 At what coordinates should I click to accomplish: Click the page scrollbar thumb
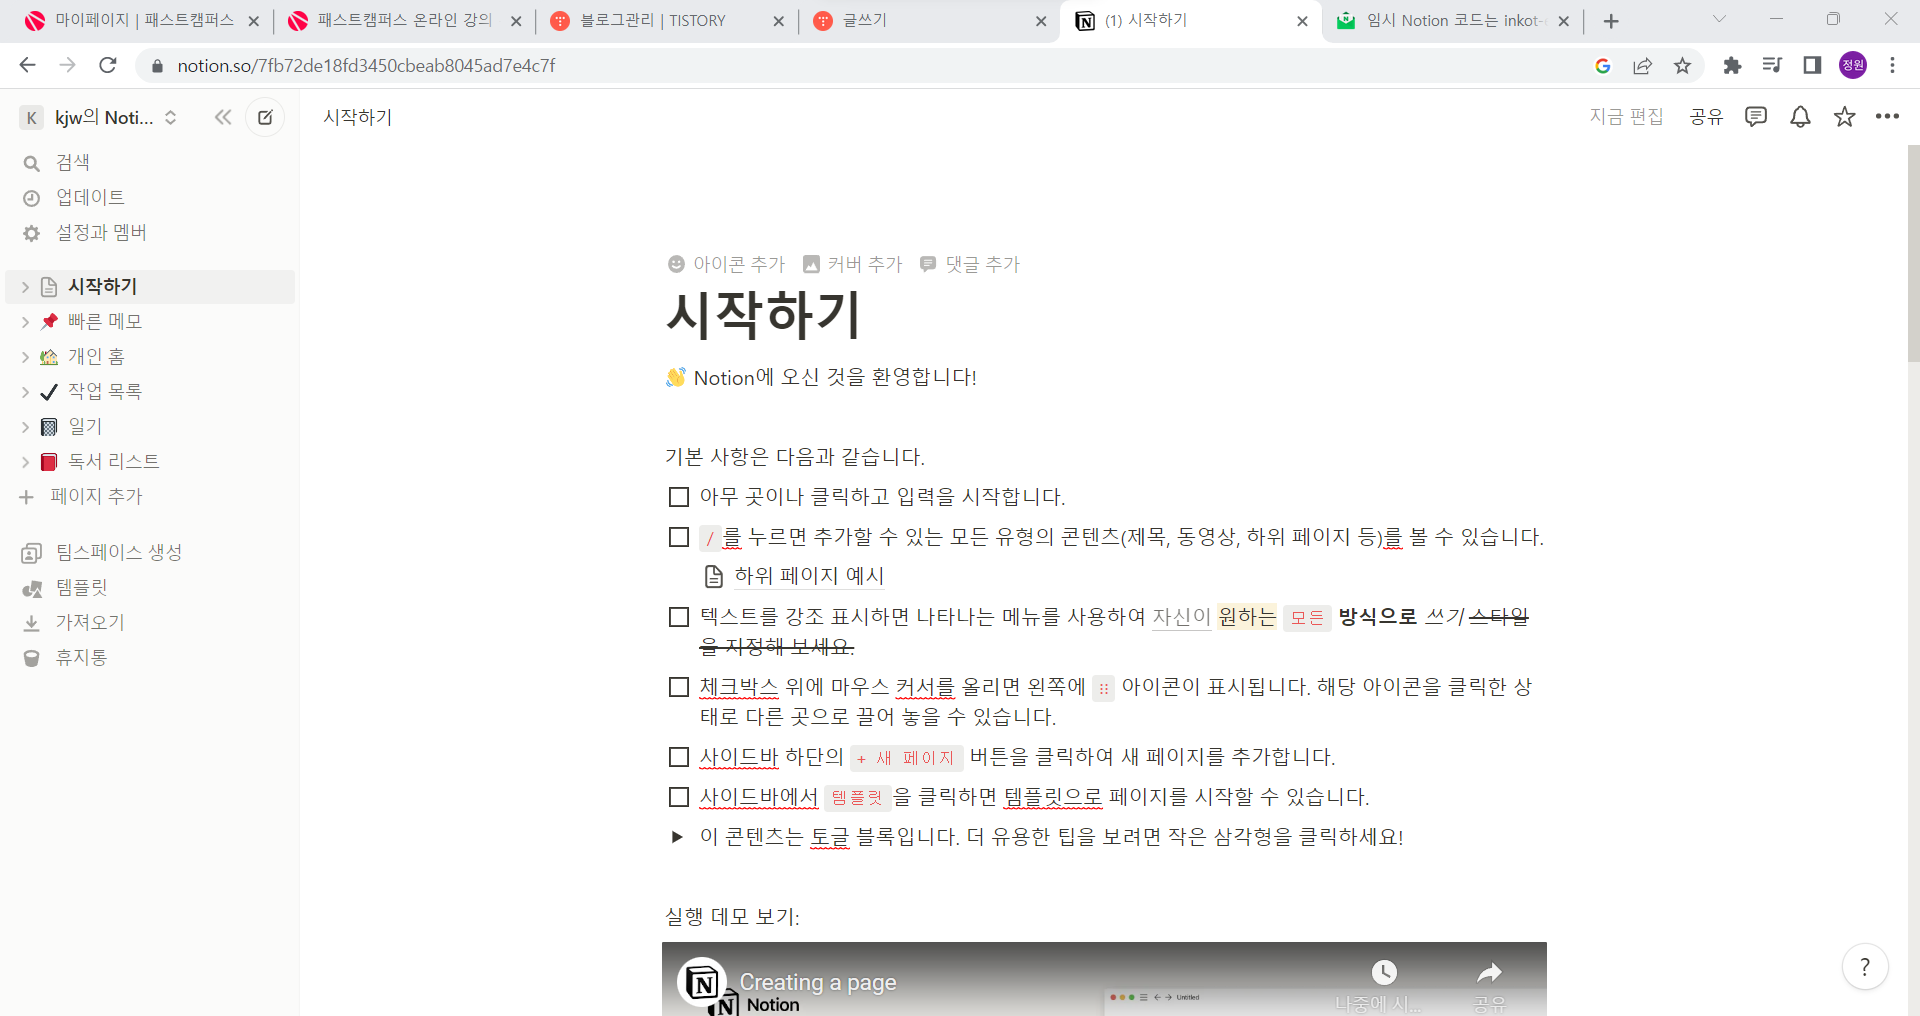1913,253
